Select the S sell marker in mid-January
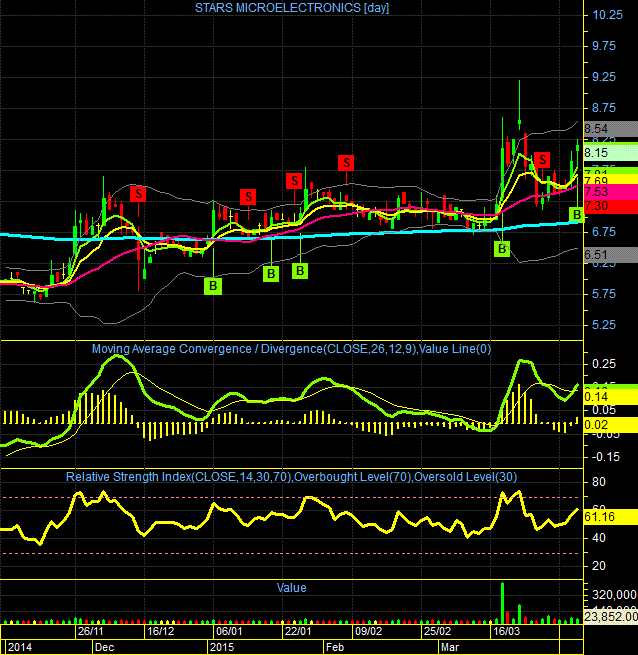This screenshot has width=638, height=655. 248,197
